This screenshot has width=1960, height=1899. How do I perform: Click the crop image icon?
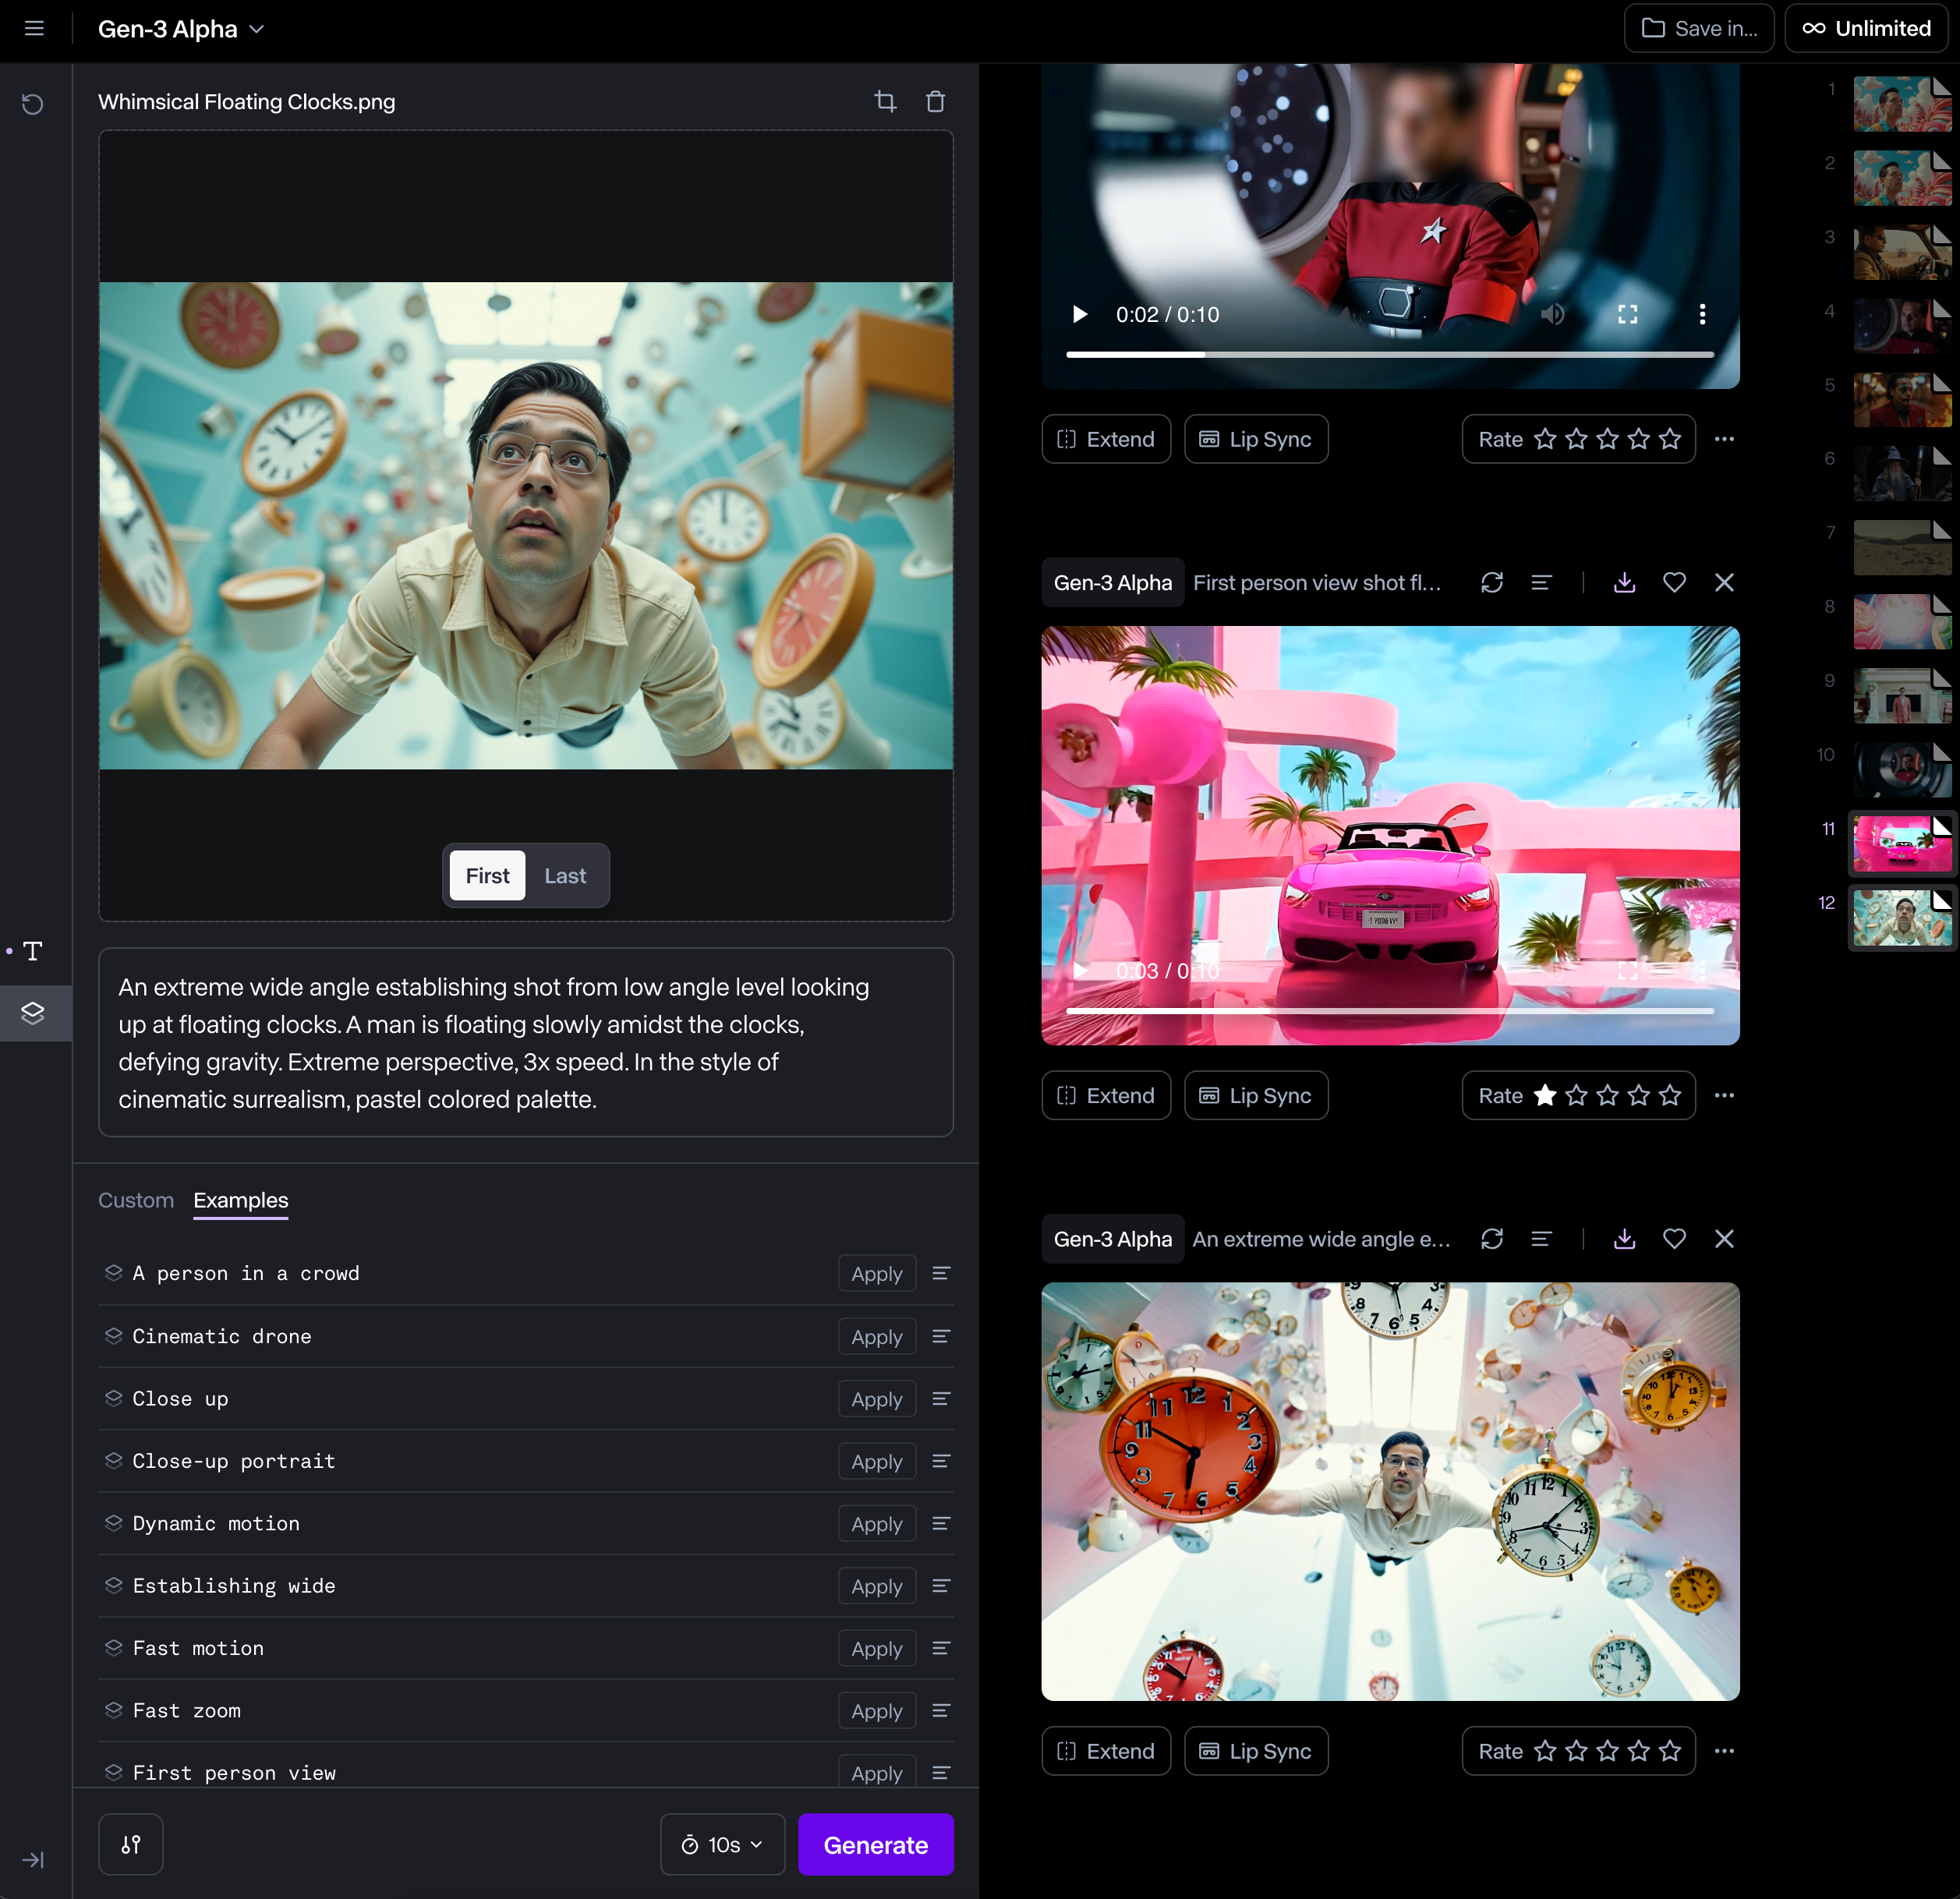click(x=885, y=101)
